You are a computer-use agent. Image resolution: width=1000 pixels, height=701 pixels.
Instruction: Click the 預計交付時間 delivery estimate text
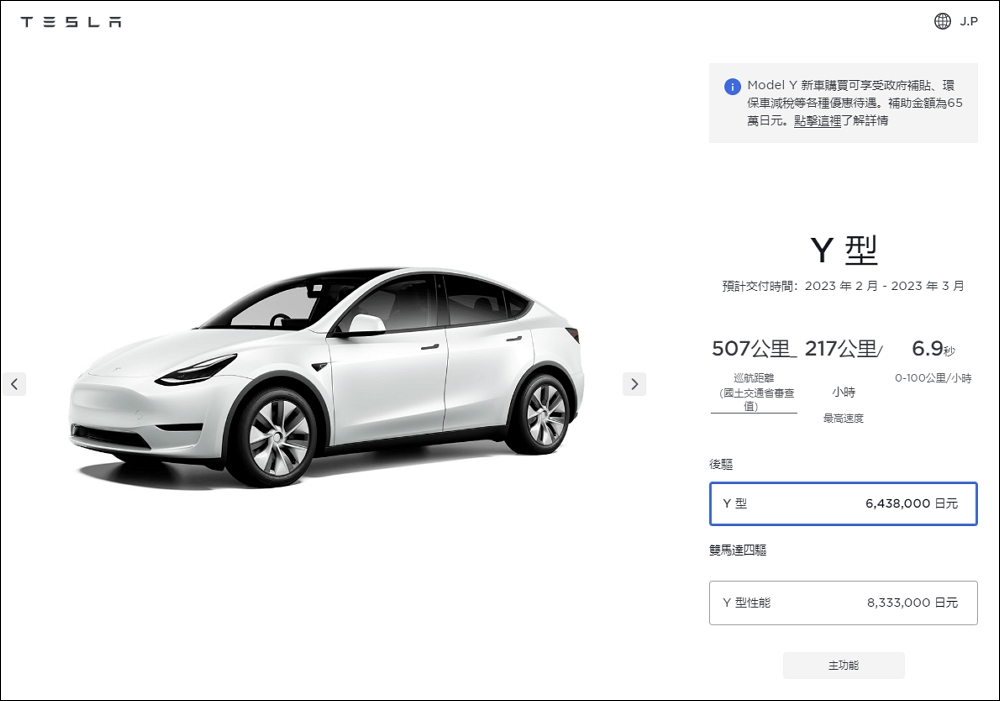pos(843,286)
